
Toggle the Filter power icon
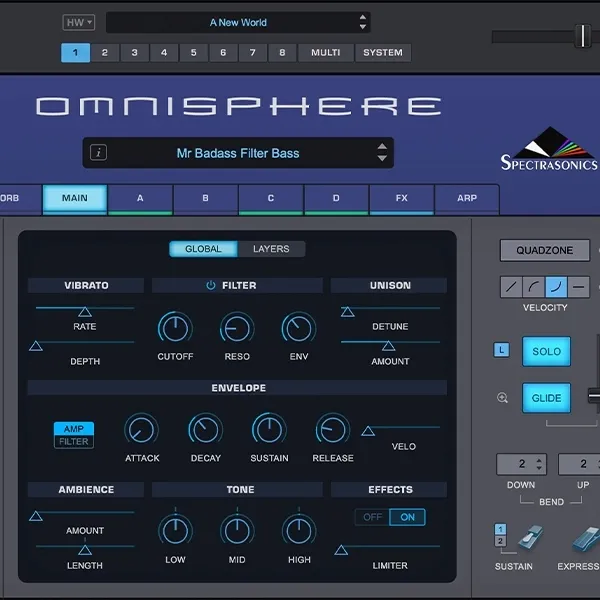click(x=211, y=286)
